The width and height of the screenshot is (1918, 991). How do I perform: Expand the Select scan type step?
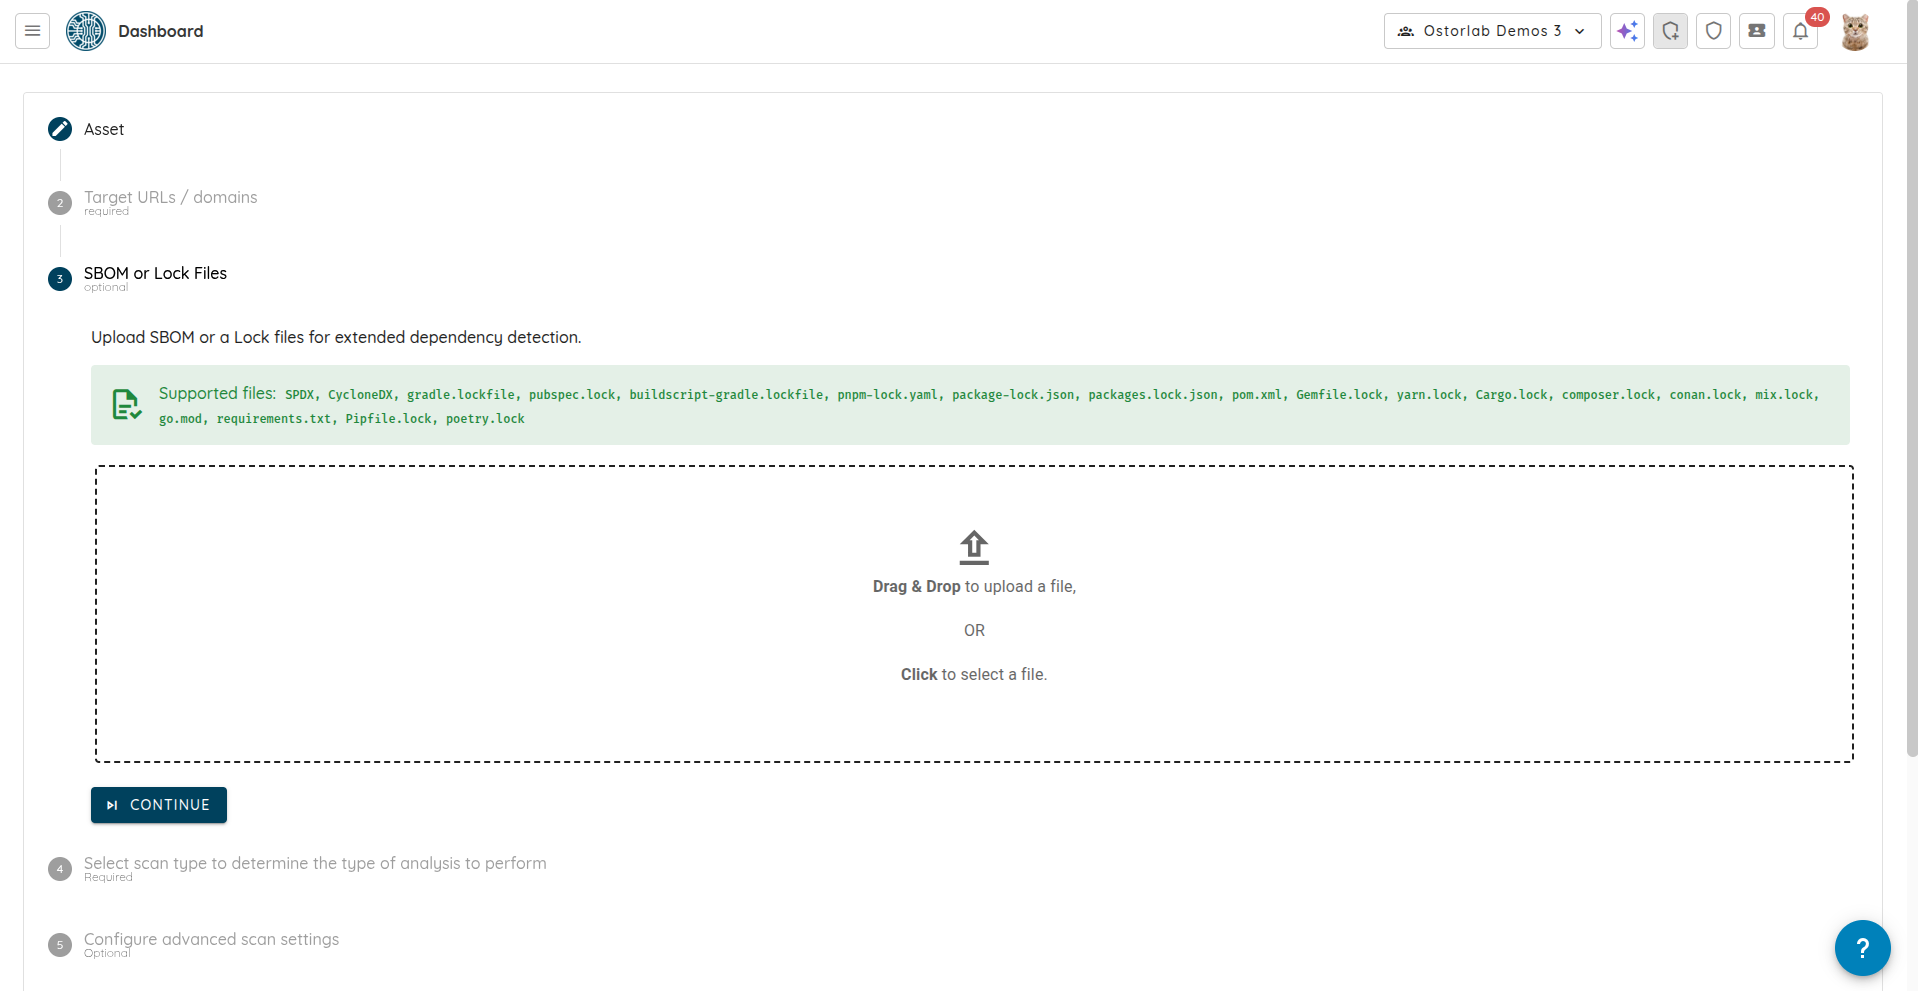tap(315, 864)
